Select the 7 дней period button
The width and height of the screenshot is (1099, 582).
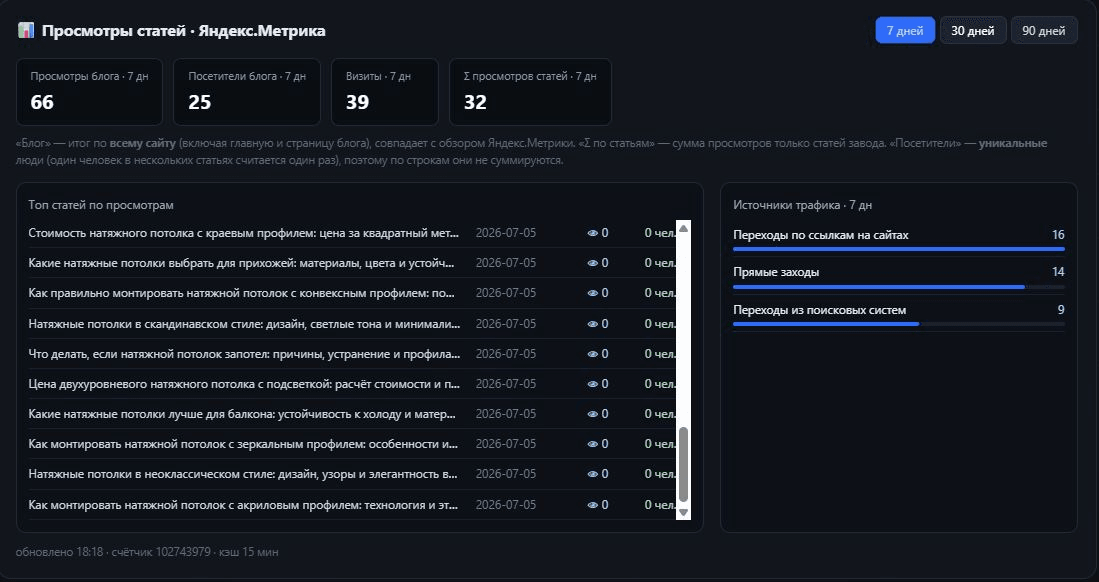click(x=905, y=30)
